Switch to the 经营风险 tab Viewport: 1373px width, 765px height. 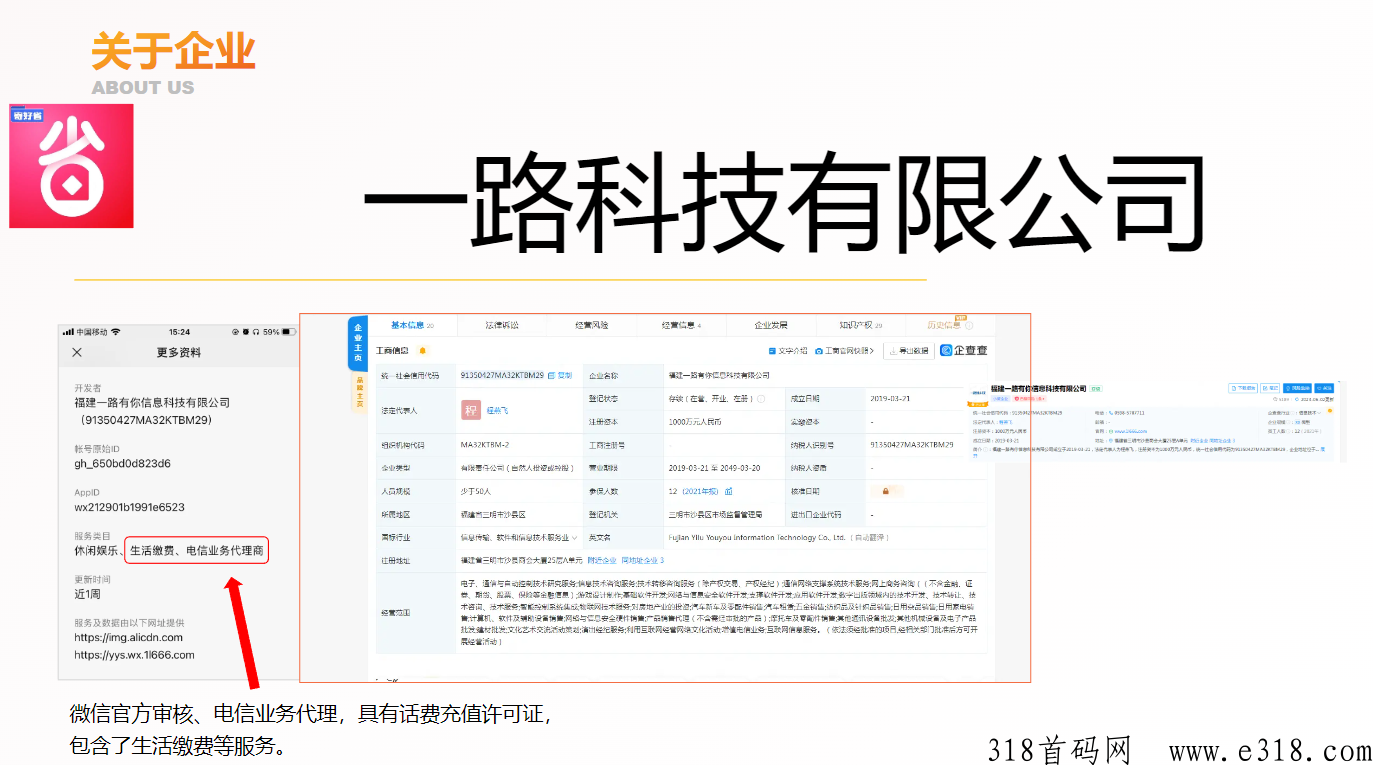click(x=591, y=325)
